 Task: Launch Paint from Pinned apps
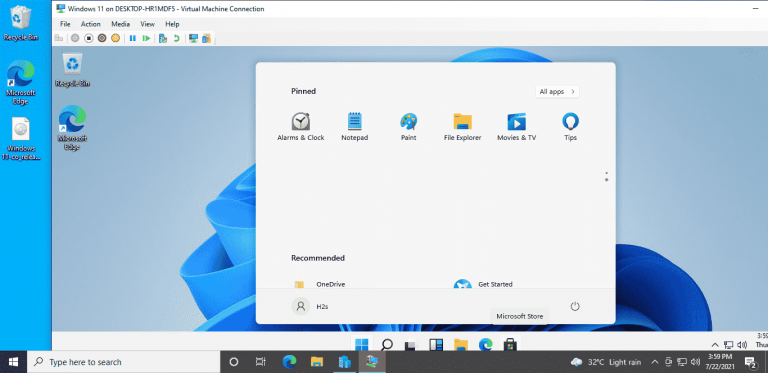pyautogui.click(x=408, y=127)
